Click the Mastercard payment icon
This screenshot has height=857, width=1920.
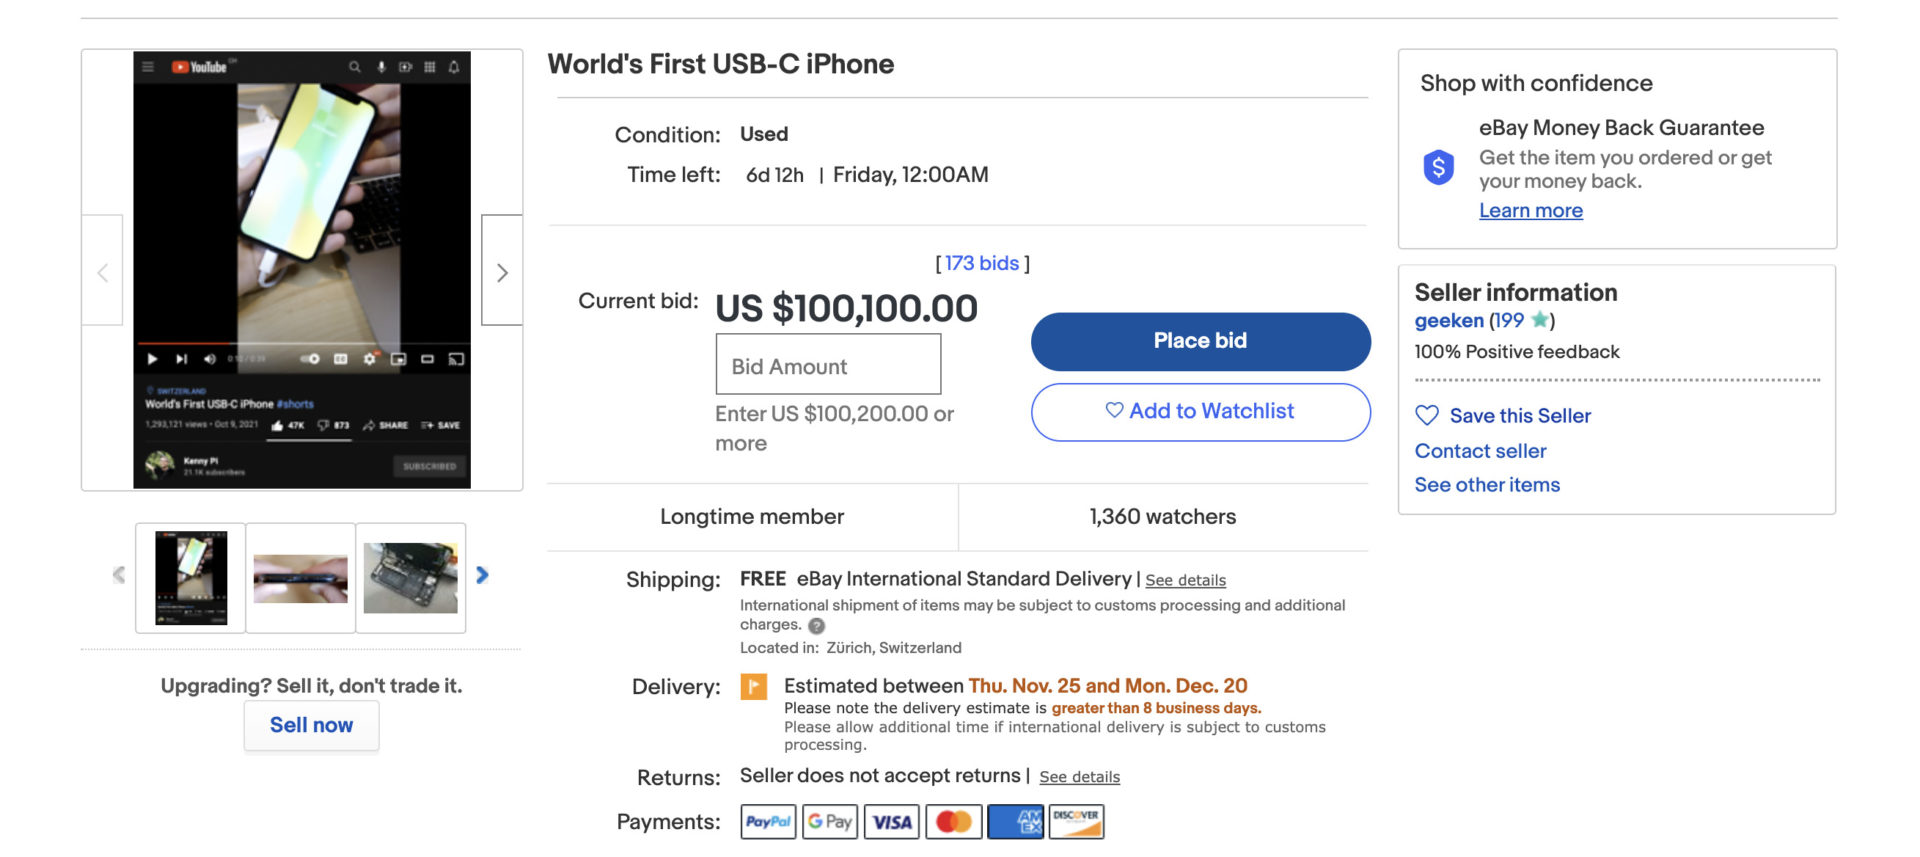click(953, 822)
